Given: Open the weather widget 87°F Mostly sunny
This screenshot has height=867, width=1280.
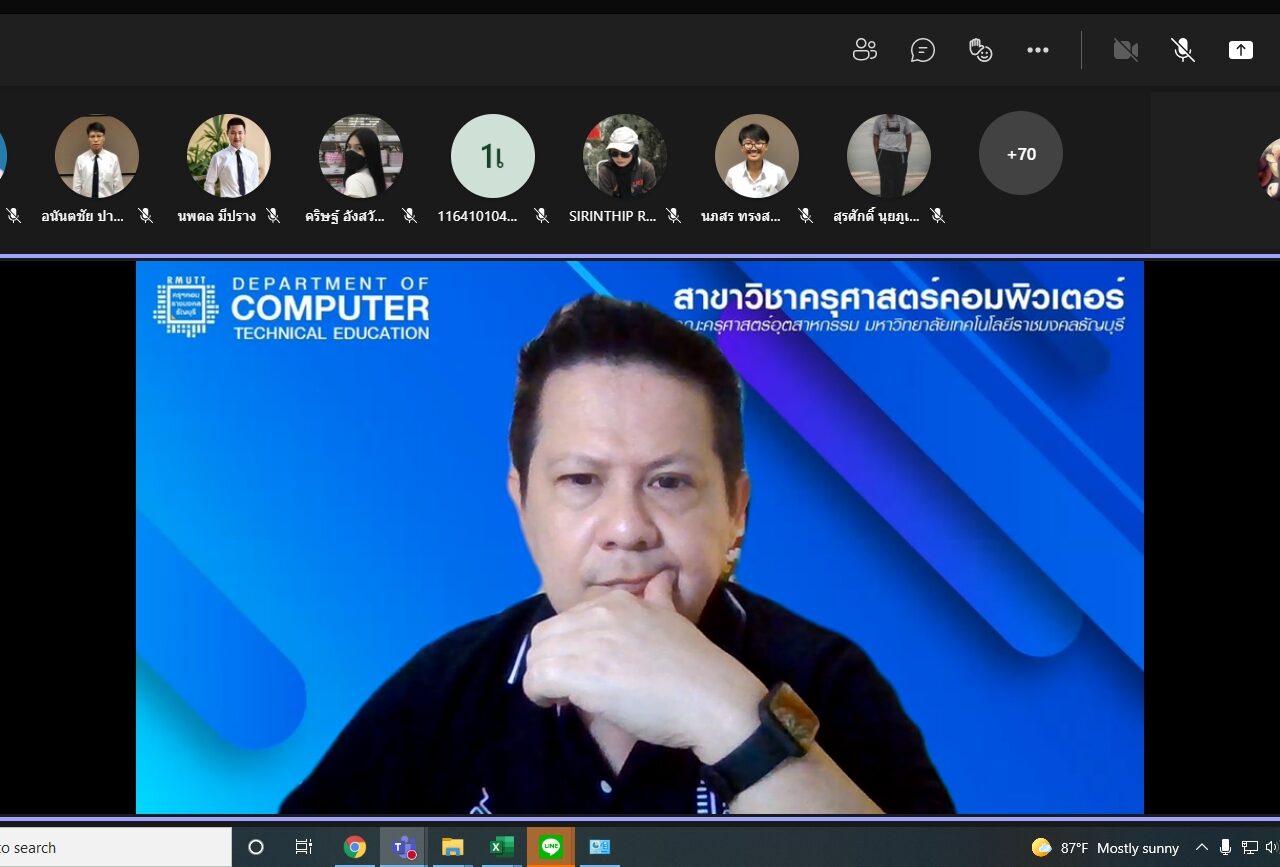Looking at the screenshot, I should tap(1105, 848).
